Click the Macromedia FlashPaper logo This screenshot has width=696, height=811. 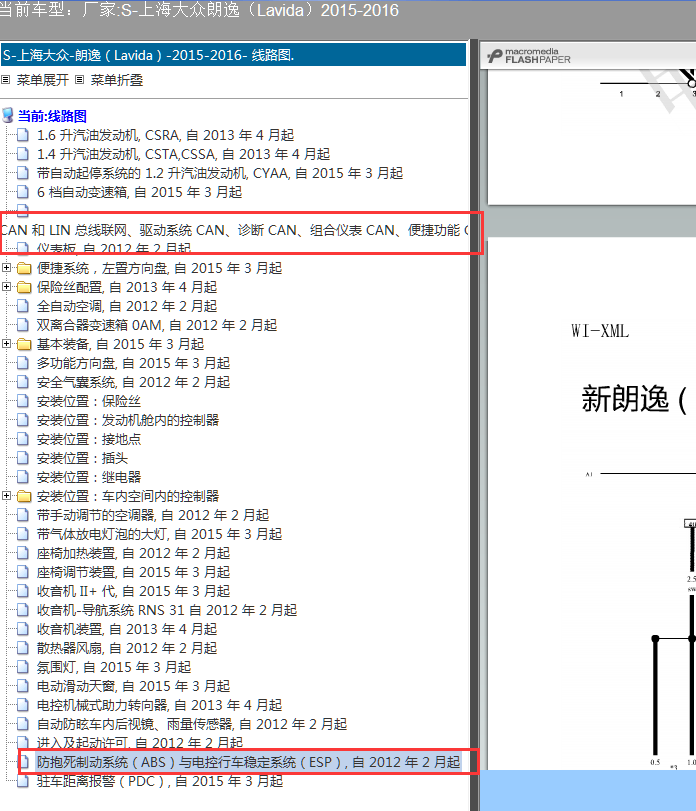(528, 56)
